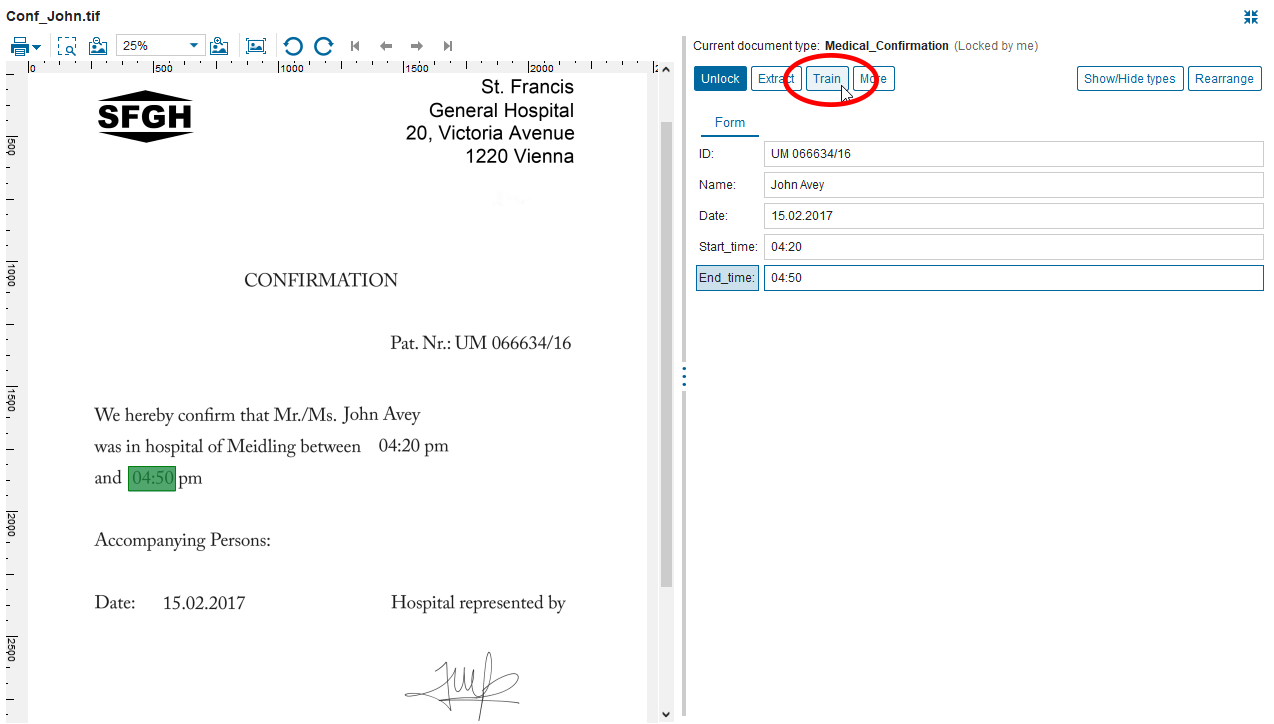Click the Date field showing 15.02.2017

[1013, 216]
